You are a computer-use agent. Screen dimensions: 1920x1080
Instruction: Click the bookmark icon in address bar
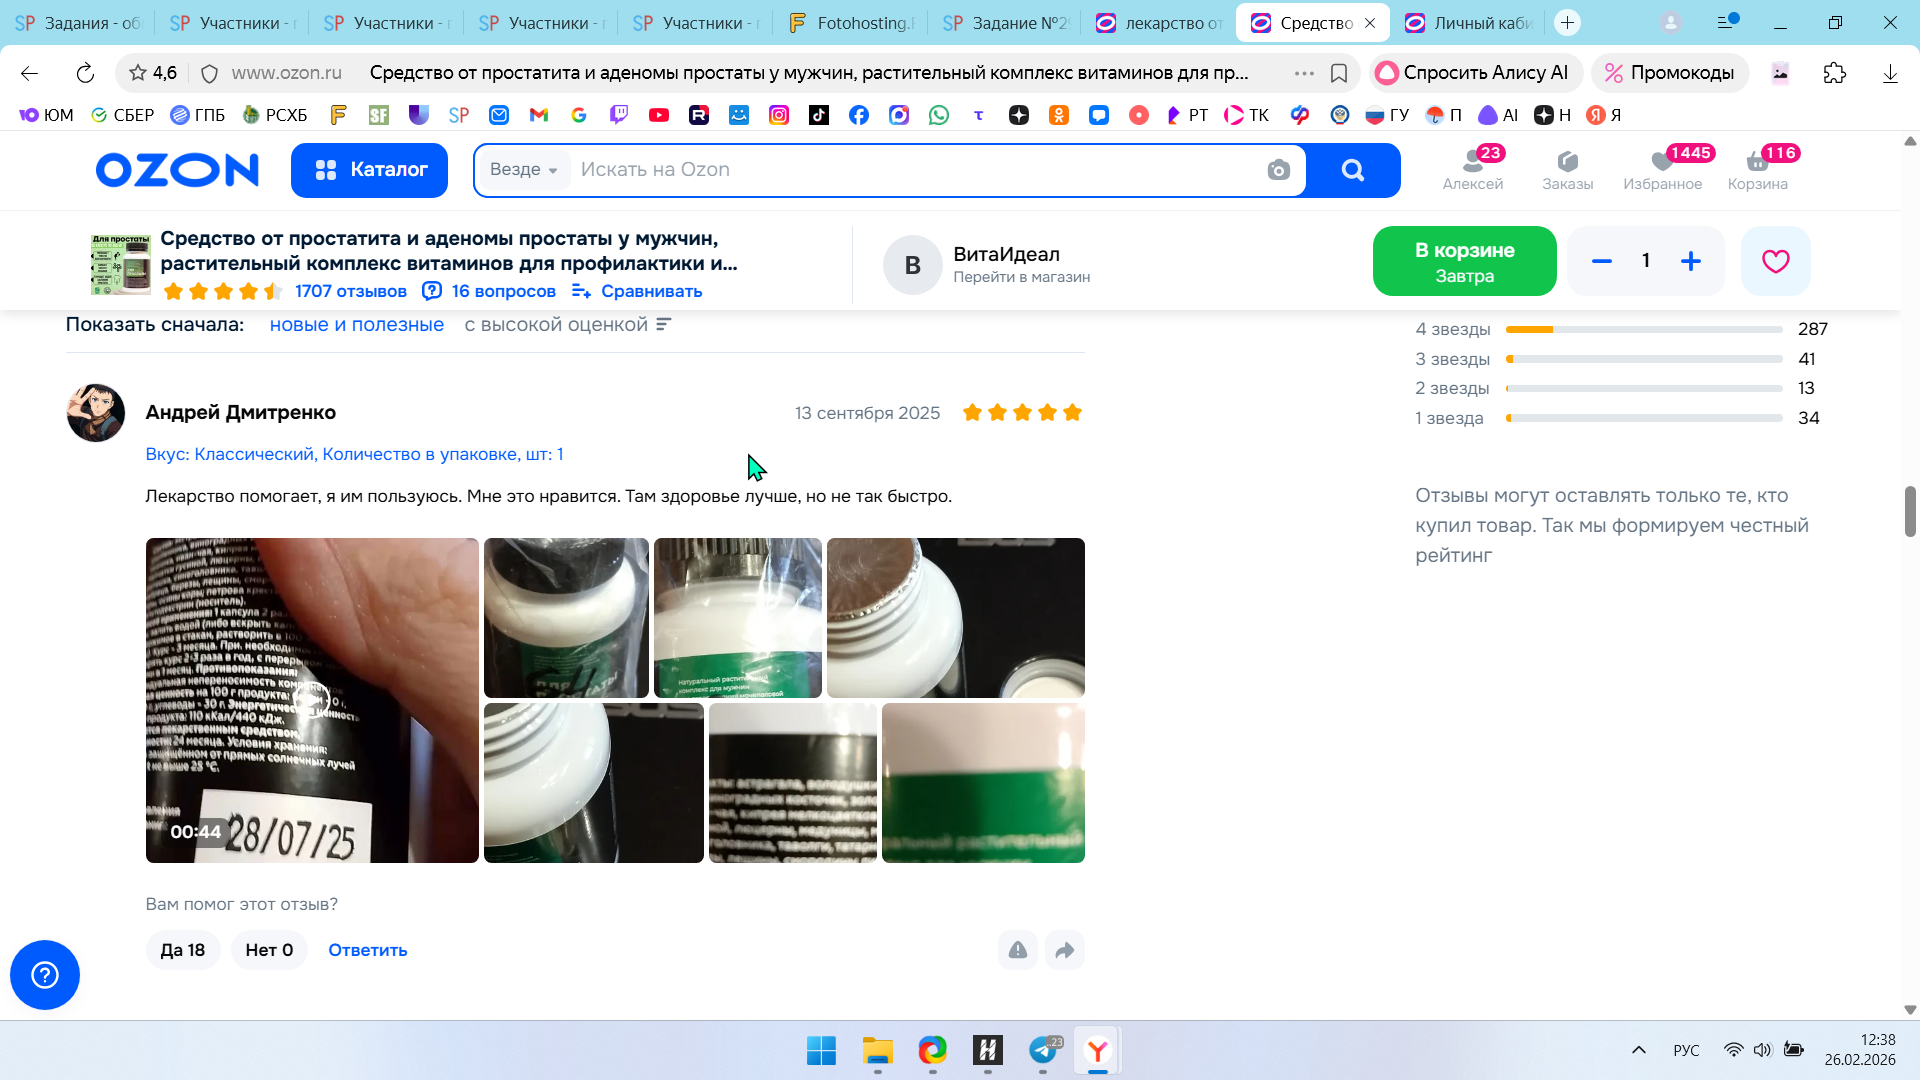point(1339,73)
